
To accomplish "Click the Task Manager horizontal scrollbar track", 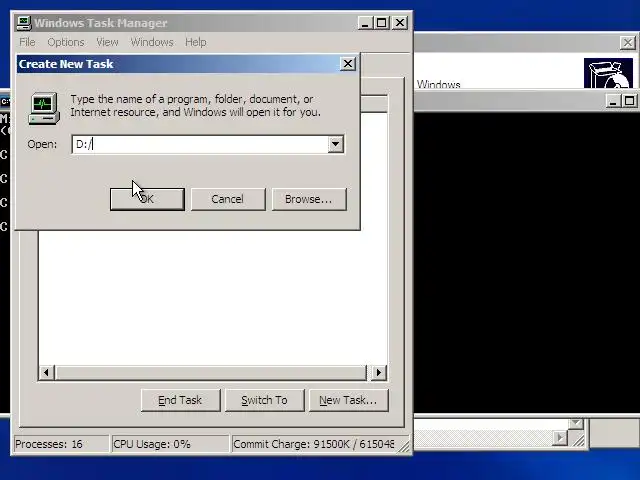I will pyautogui.click(x=211, y=372).
